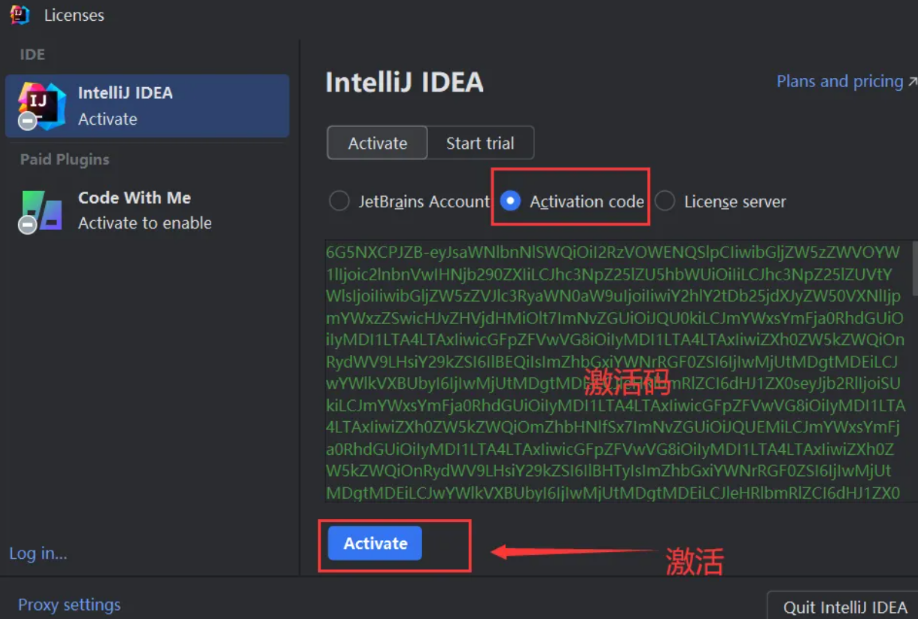
Task: Switch to the Start trial tab
Action: click(x=480, y=143)
